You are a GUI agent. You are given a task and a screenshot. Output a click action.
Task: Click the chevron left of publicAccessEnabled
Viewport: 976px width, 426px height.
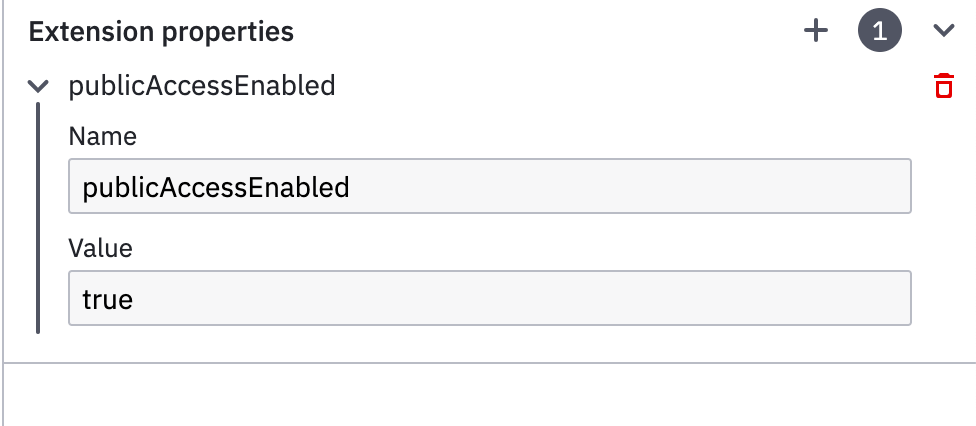point(38,86)
